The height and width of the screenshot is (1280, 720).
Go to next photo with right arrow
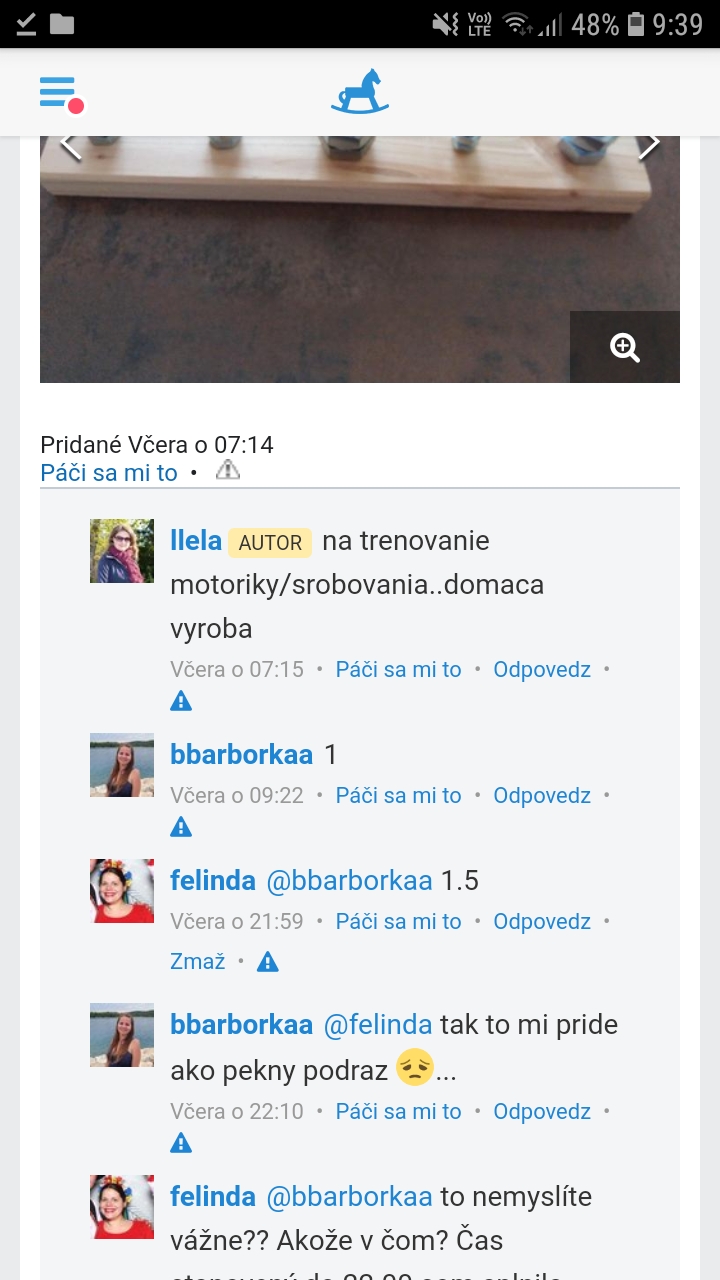pyautogui.click(x=650, y=145)
